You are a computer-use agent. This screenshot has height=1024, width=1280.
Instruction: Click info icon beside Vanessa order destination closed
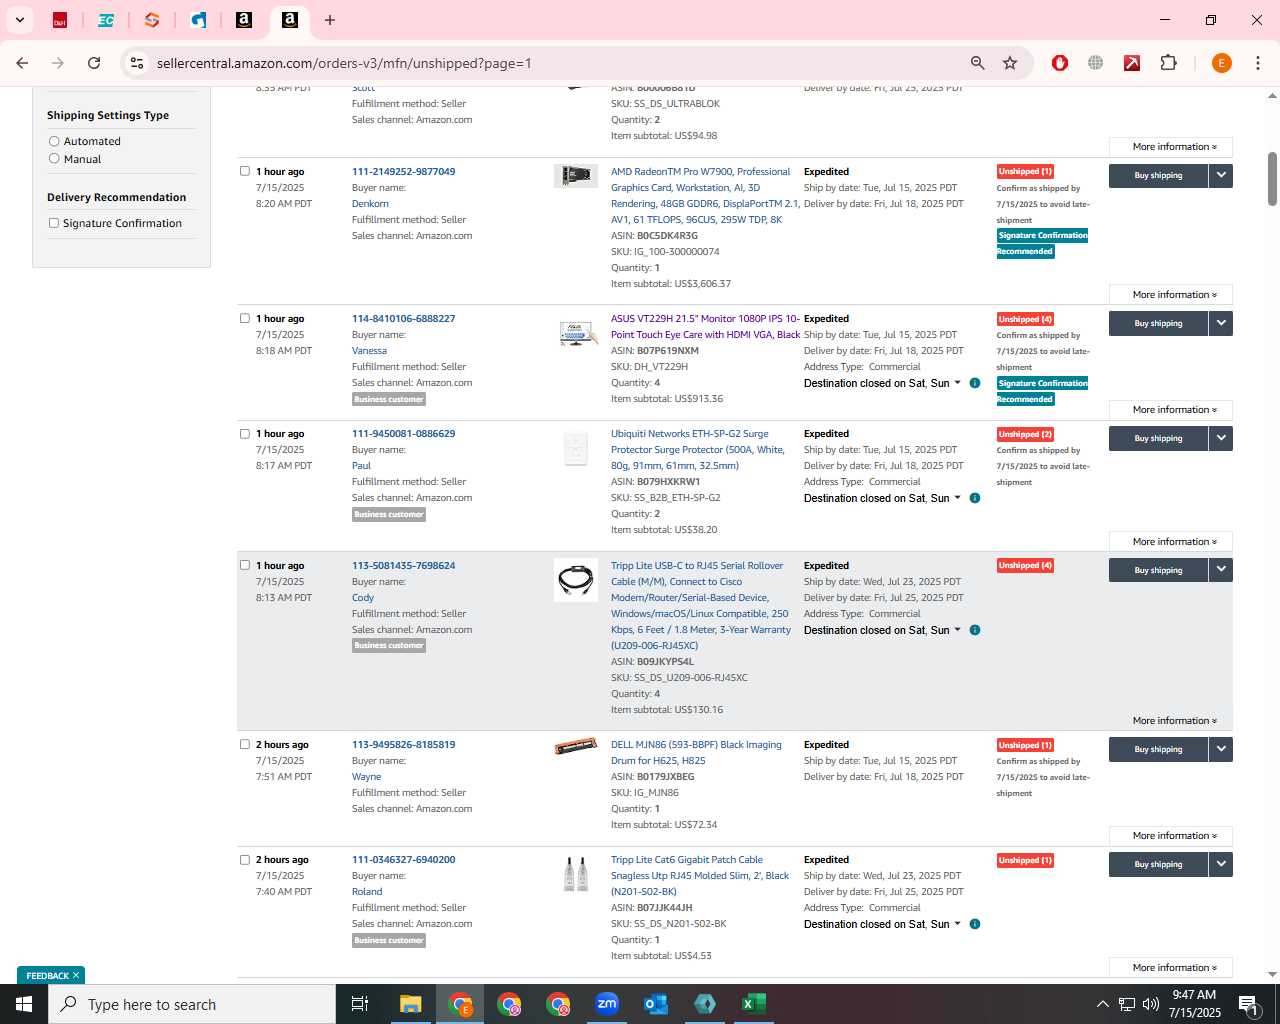pos(975,383)
